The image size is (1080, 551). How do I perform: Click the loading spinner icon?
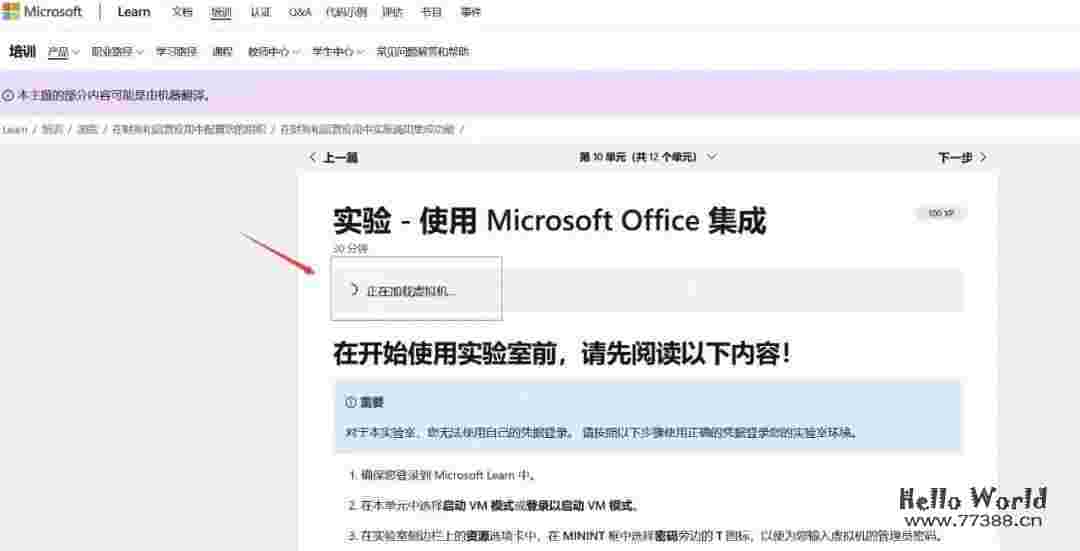coord(354,290)
